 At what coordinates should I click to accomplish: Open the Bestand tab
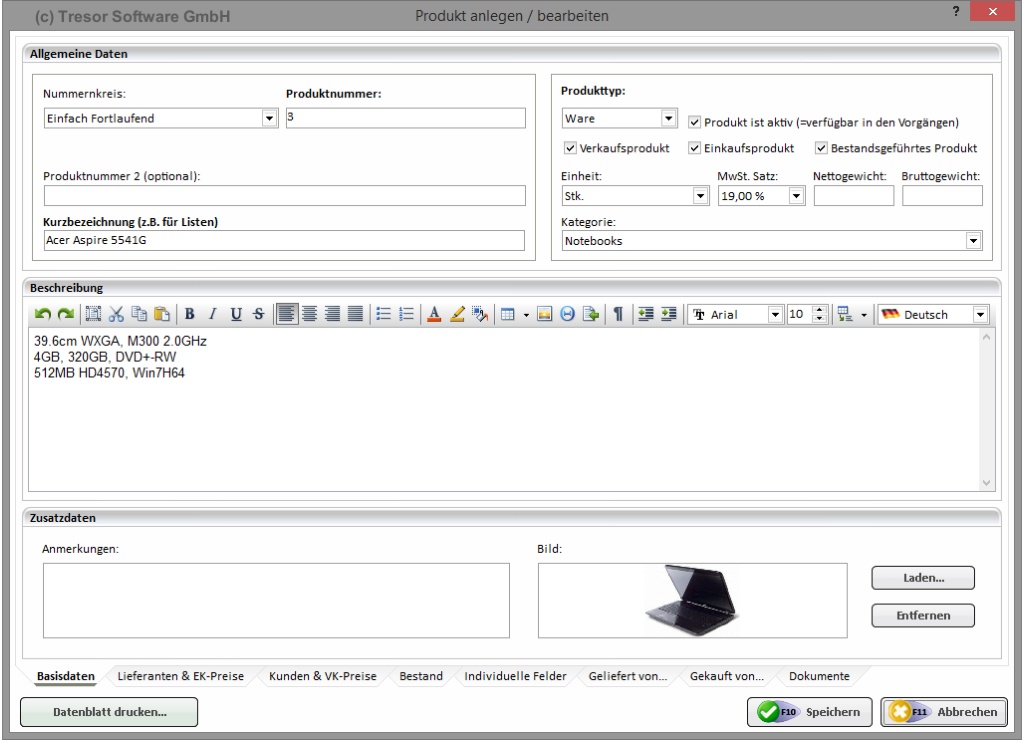tap(420, 676)
